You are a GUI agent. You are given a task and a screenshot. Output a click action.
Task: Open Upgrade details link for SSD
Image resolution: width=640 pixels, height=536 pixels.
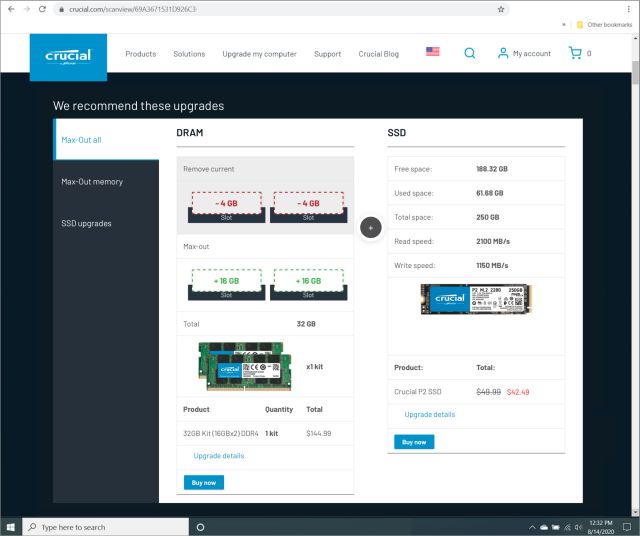pyautogui.click(x=430, y=414)
